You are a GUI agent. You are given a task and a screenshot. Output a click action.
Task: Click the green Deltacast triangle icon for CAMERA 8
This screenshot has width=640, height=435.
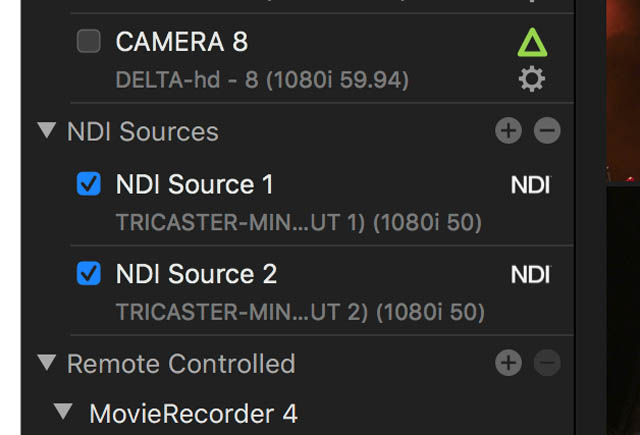tap(532, 42)
